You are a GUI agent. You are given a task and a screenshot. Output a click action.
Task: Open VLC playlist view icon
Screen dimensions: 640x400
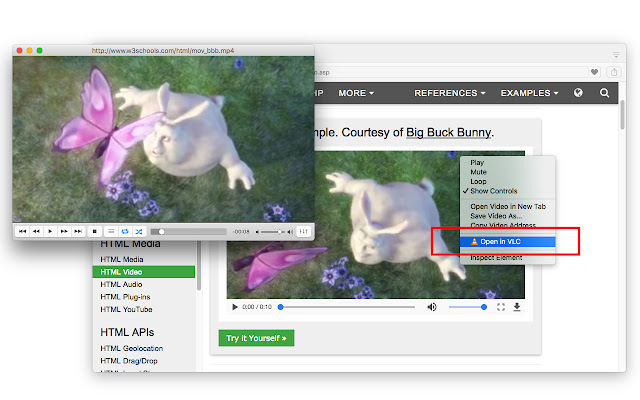click(x=111, y=231)
